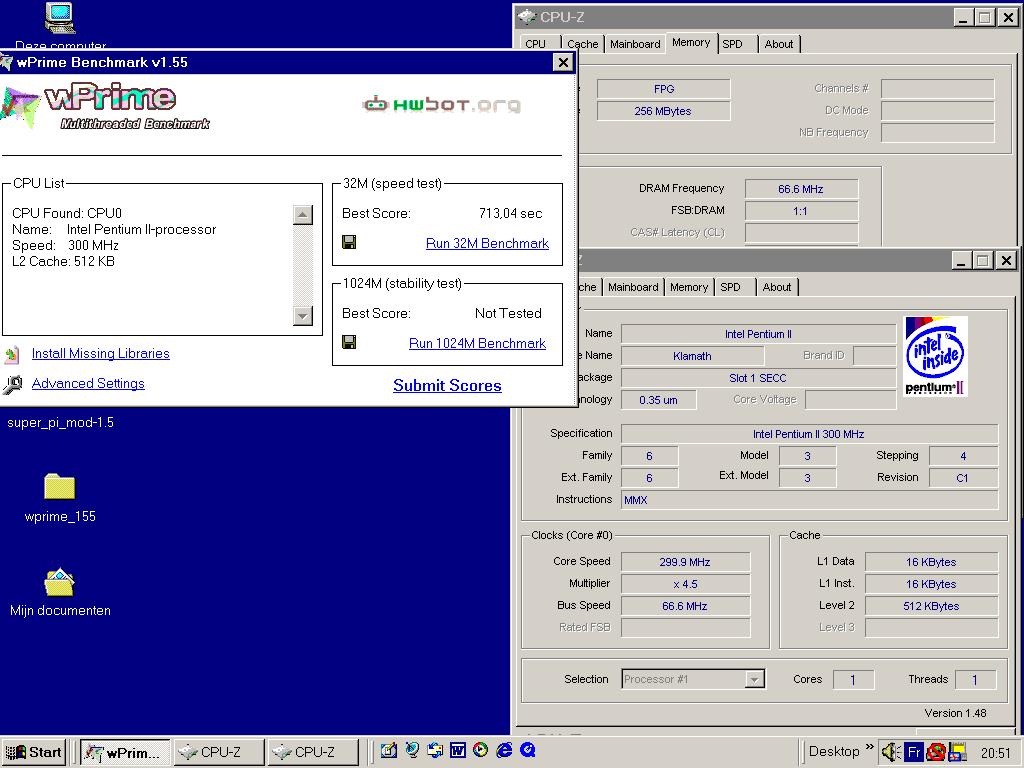The height and width of the screenshot is (768, 1024).
Task: Click the 256 MBytes memory size field
Action: pos(663,111)
